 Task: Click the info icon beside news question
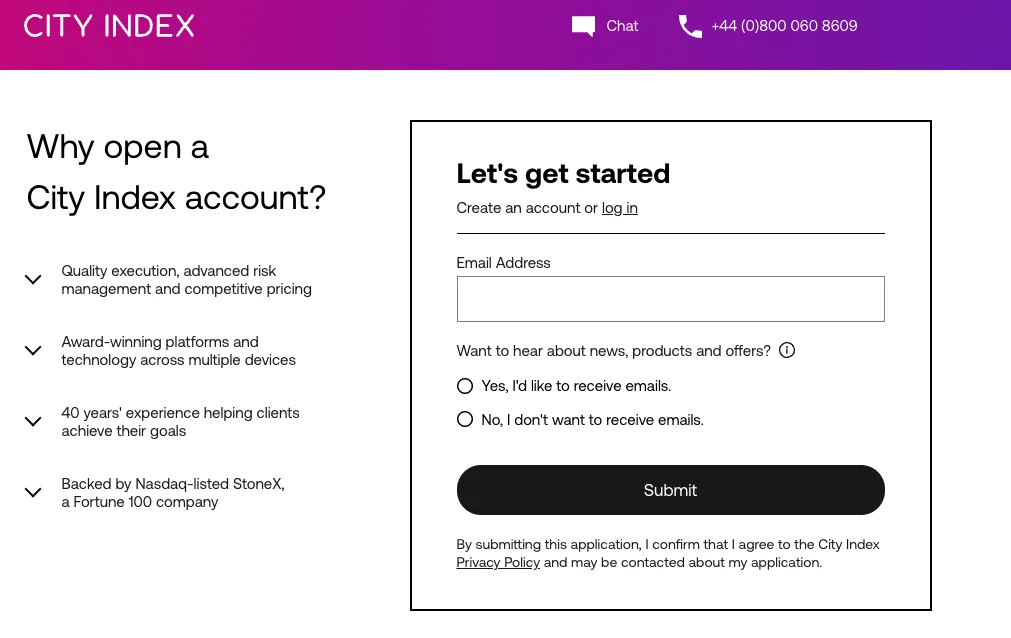pyautogui.click(x=787, y=350)
